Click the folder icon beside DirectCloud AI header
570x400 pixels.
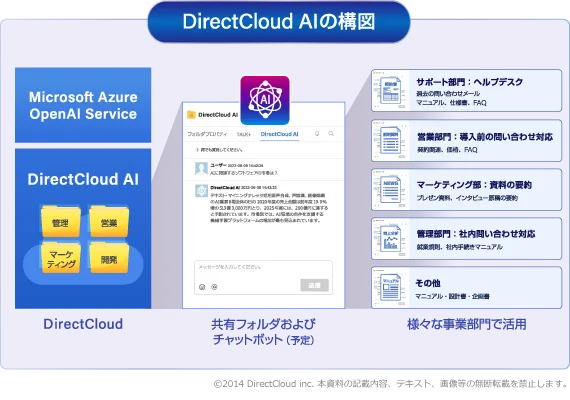tap(191, 115)
